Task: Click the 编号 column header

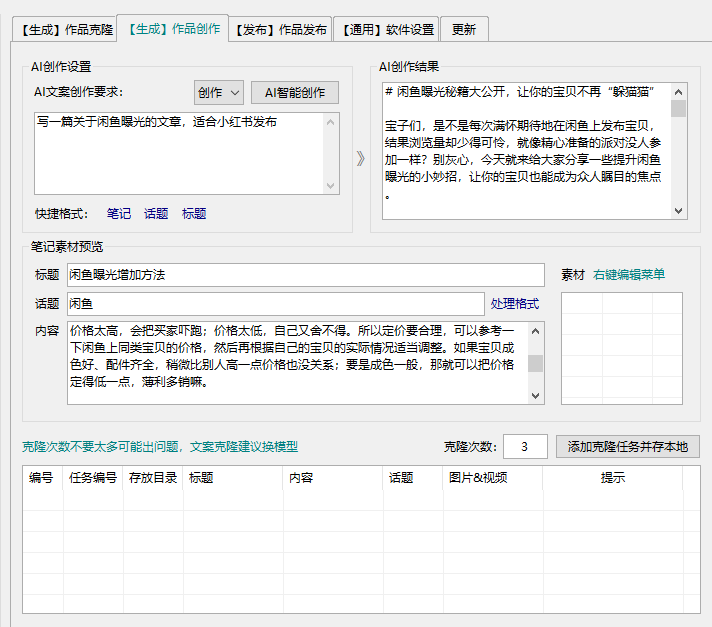Action: 42,478
